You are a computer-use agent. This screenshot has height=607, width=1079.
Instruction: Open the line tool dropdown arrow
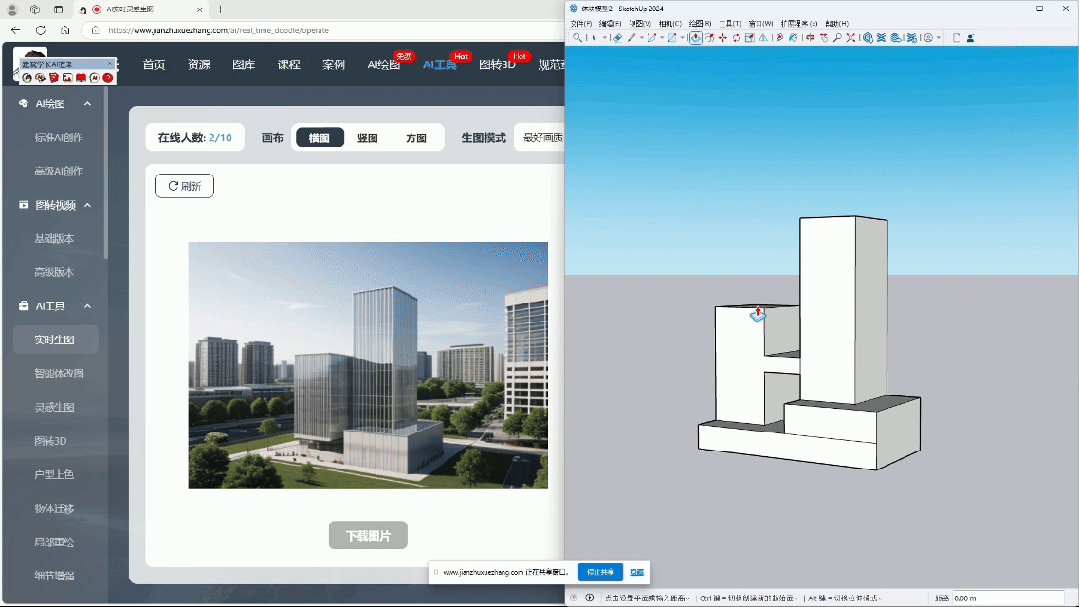tap(642, 38)
